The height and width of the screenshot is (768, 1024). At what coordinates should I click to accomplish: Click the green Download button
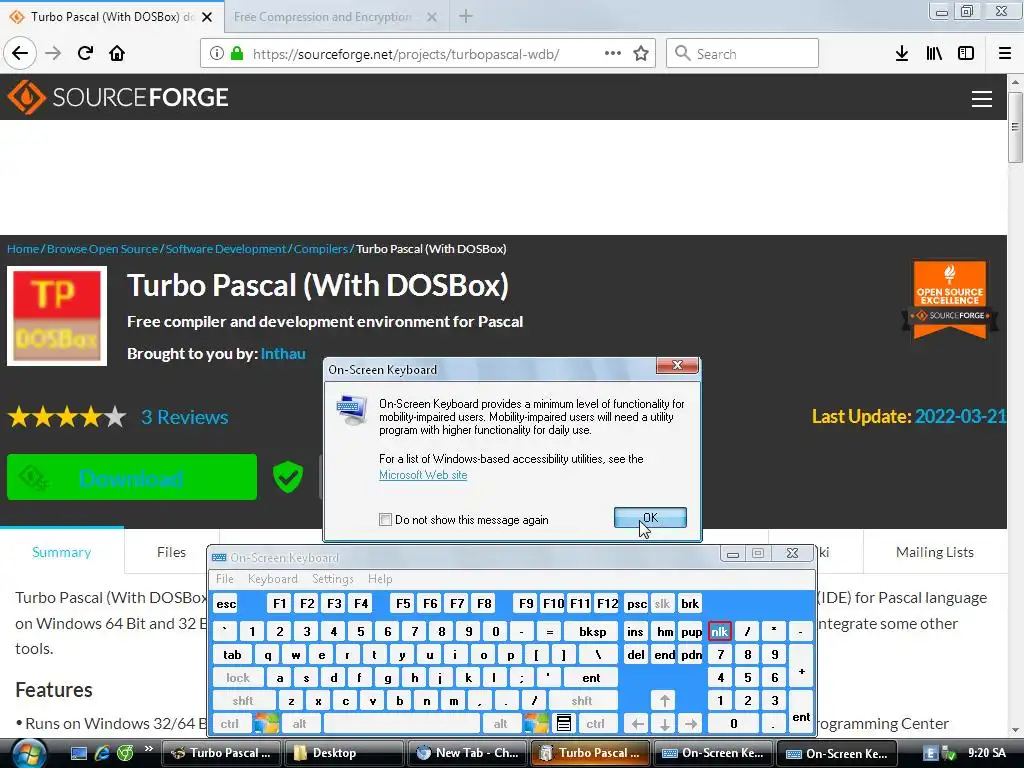(x=132, y=477)
